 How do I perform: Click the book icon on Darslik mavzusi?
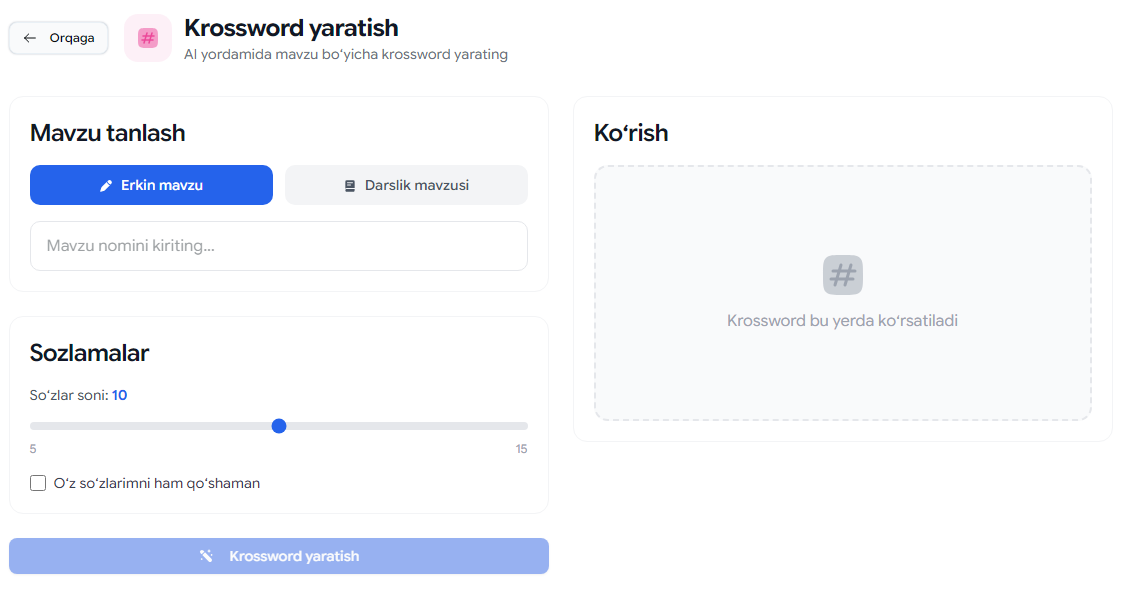point(350,185)
